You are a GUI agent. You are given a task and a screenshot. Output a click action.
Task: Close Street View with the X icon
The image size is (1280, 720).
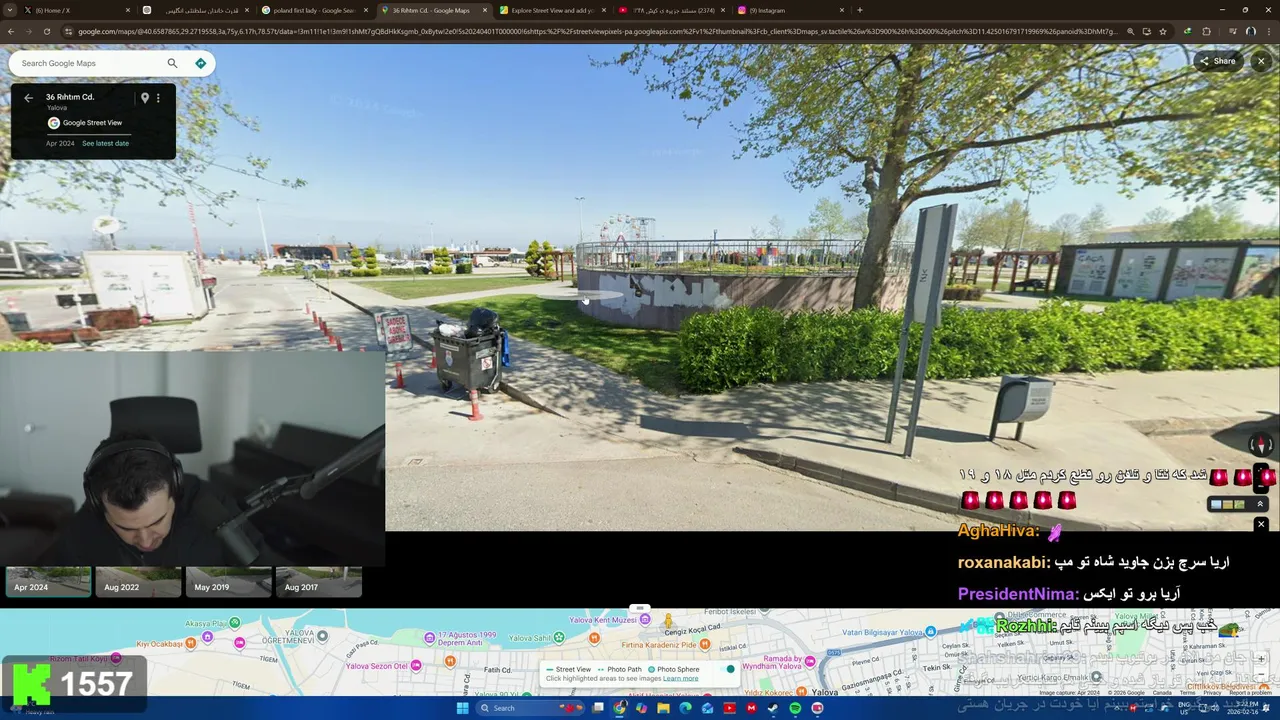point(1261,61)
